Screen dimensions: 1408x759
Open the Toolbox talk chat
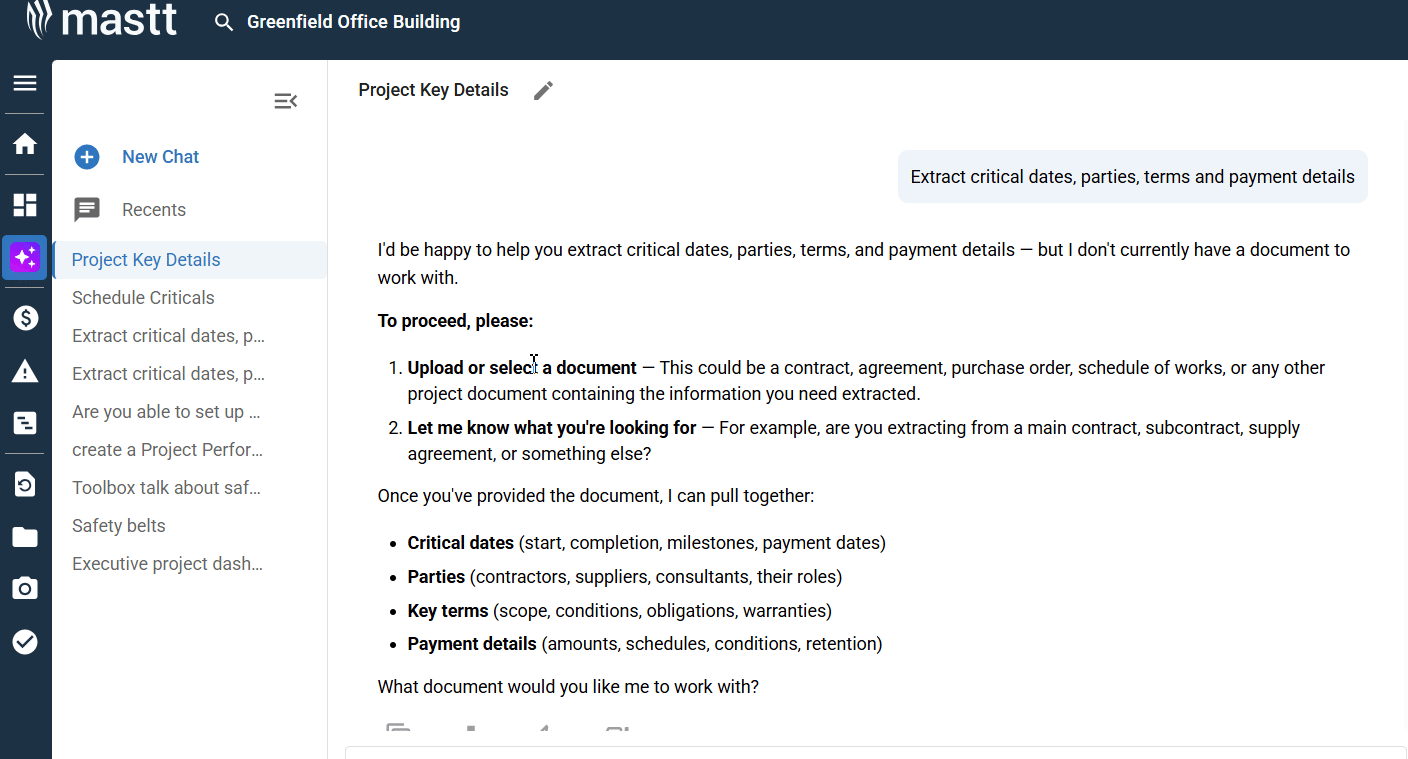166,488
